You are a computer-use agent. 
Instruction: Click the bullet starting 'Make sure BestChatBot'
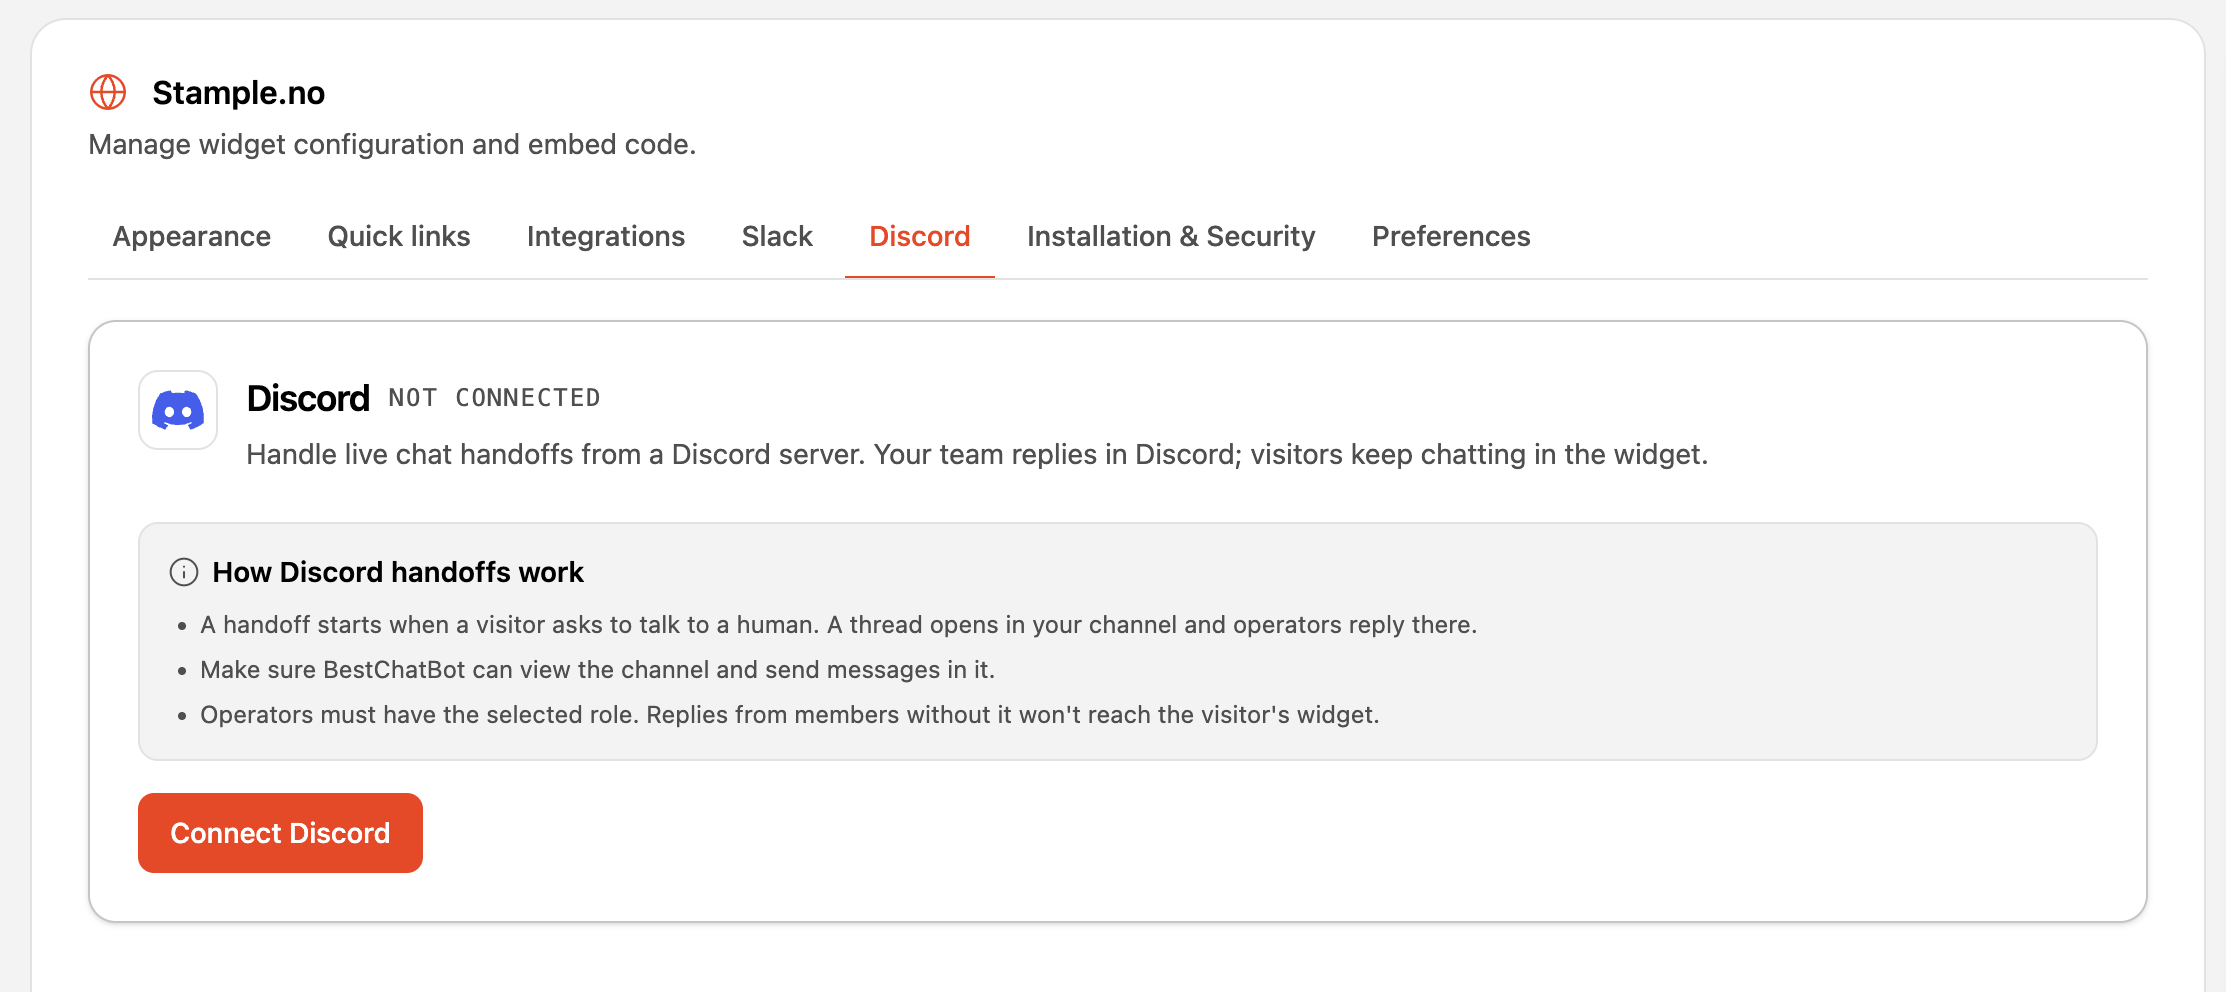tap(598, 670)
